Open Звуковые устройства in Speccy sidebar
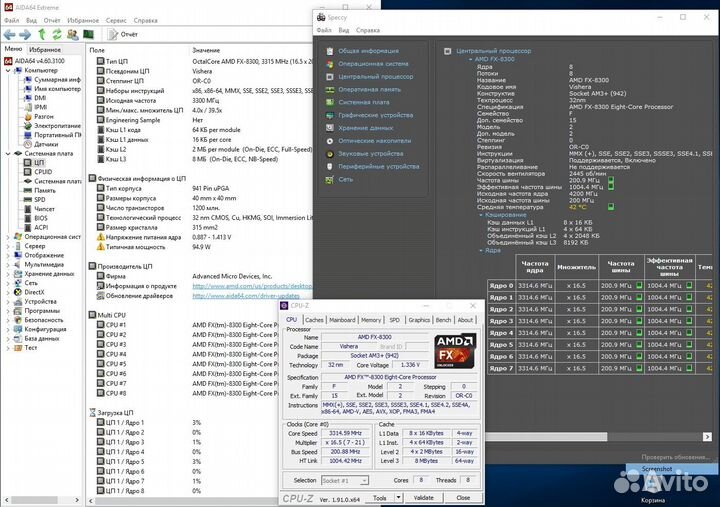The image size is (720, 507). (x=371, y=154)
